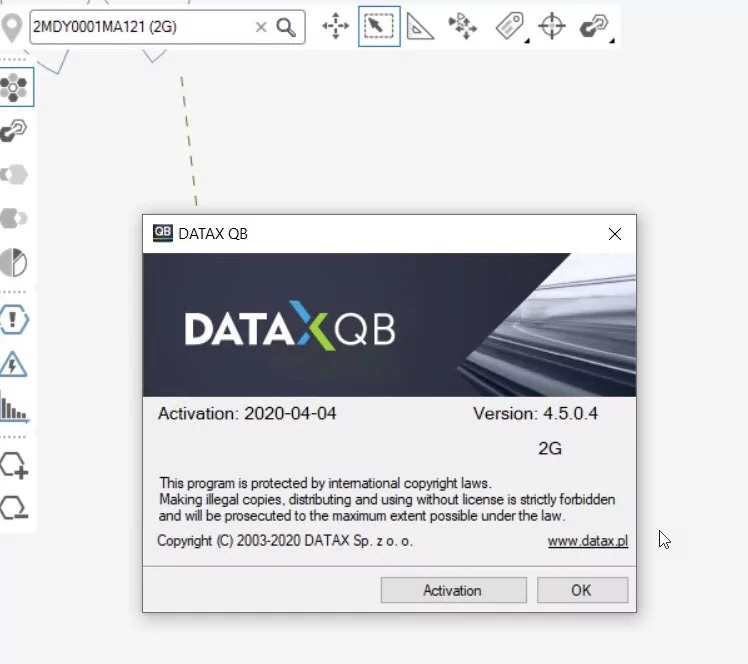Click the Activation button in dialog
The image size is (748, 664).
tap(454, 591)
